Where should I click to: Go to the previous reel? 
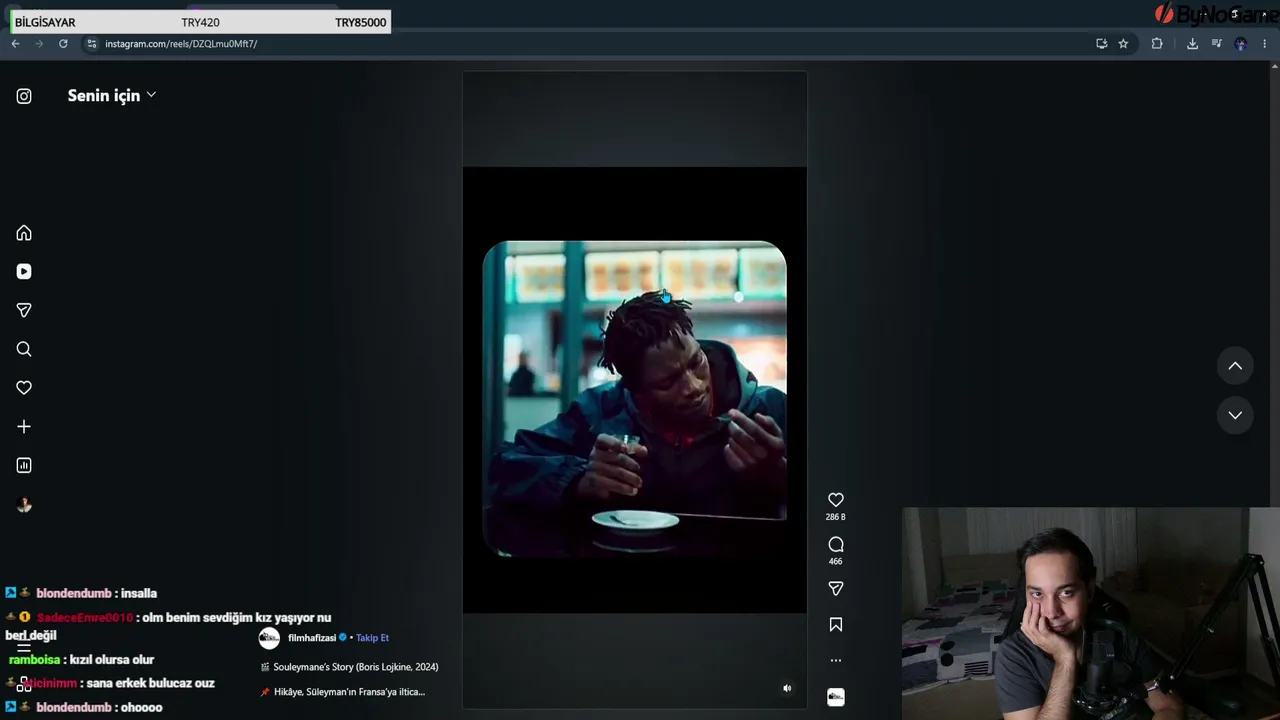(x=1235, y=366)
